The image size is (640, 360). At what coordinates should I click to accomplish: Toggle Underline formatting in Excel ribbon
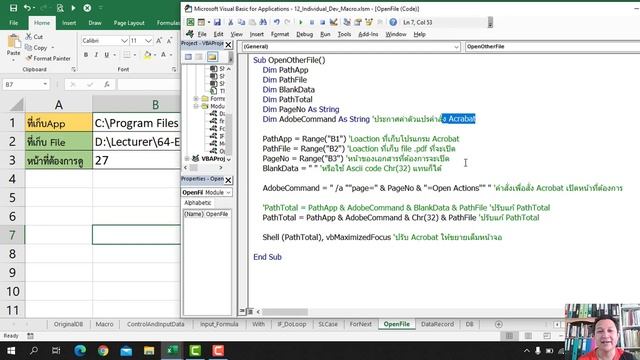click(x=107, y=55)
